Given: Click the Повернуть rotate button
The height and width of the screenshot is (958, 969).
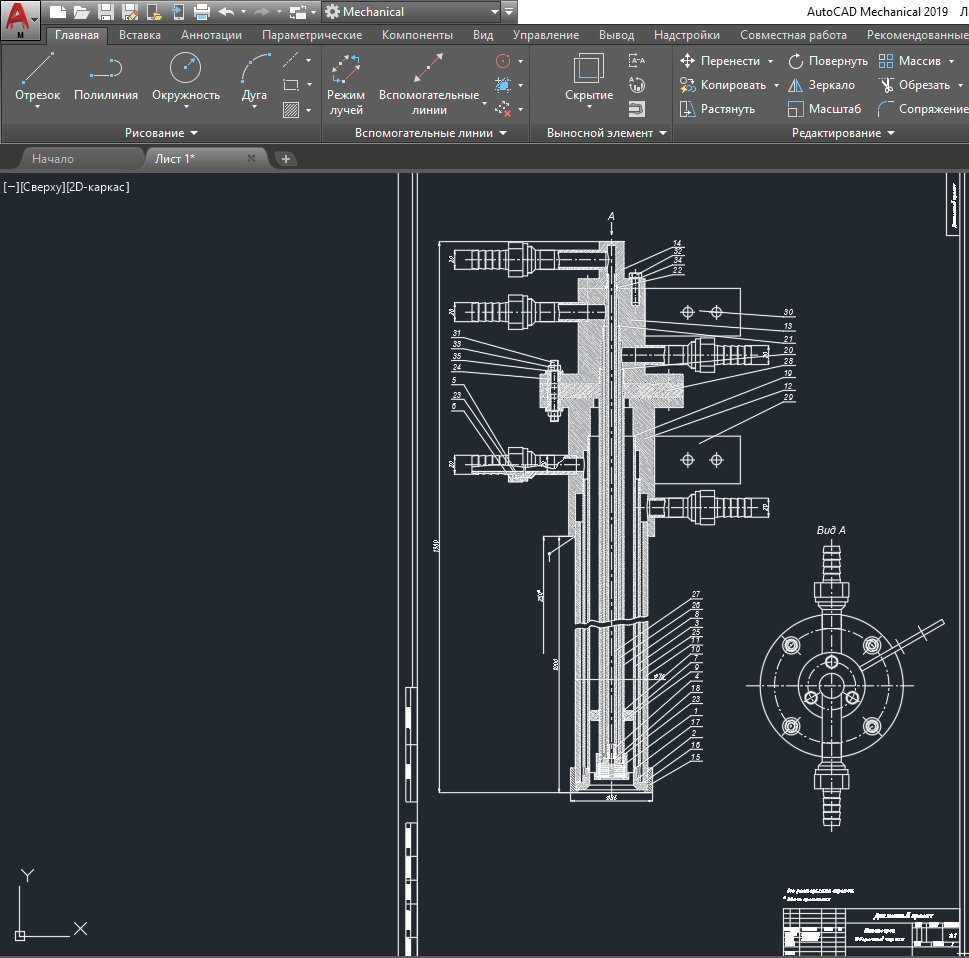Looking at the screenshot, I should 827,61.
